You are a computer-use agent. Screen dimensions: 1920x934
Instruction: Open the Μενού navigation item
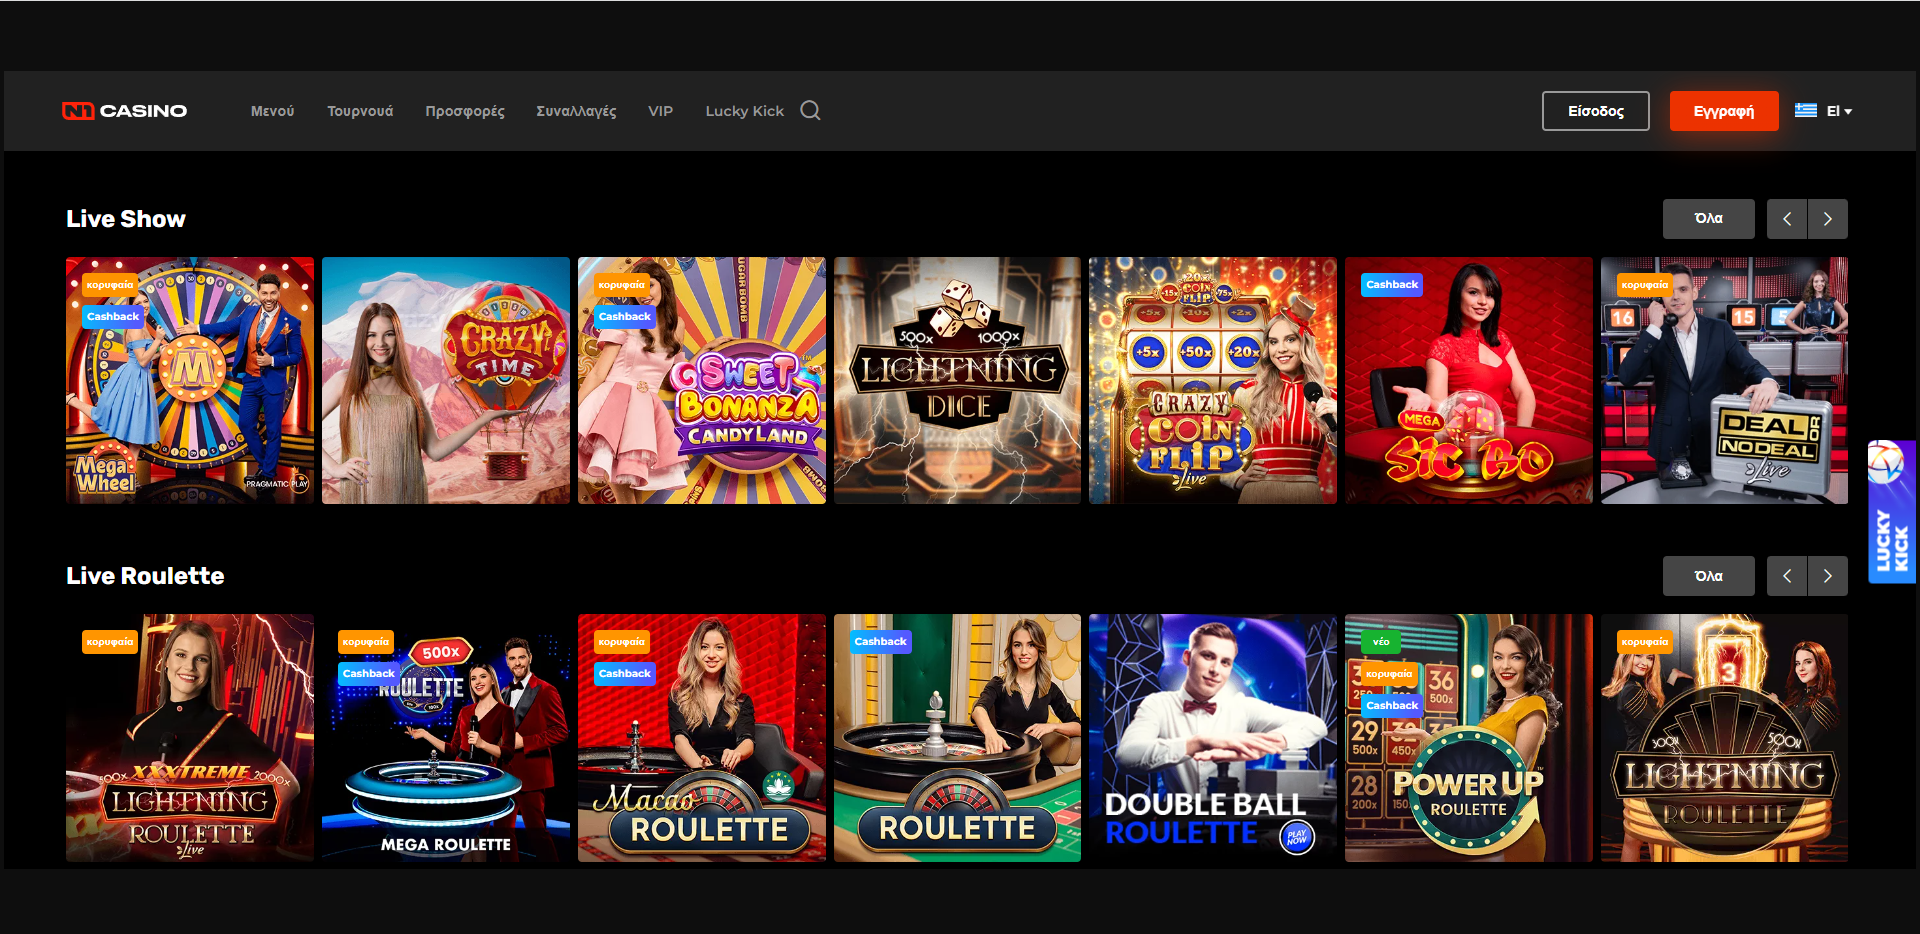[x=272, y=111]
